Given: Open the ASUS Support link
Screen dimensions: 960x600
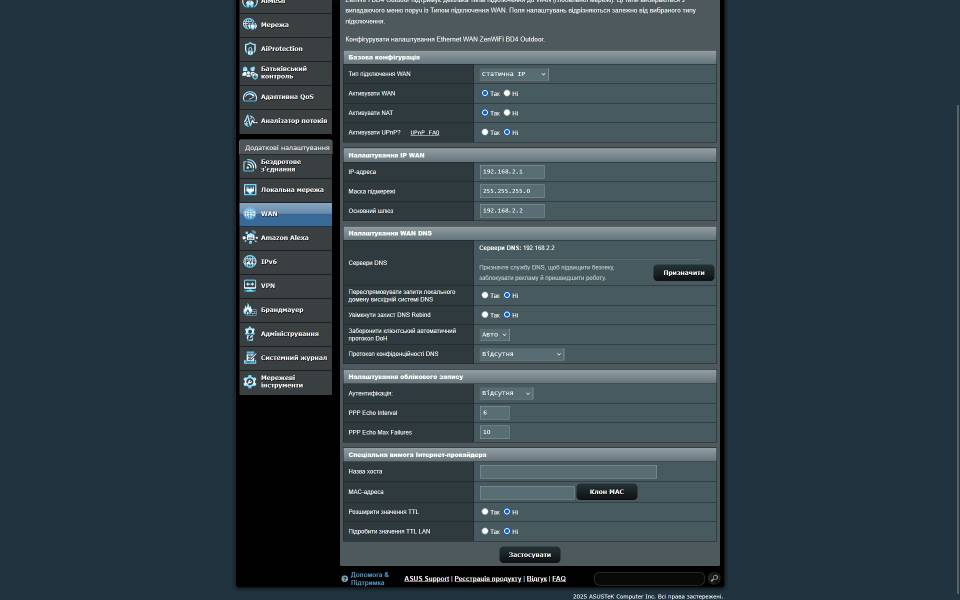Looking at the screenshot, I should pos(426,579).
